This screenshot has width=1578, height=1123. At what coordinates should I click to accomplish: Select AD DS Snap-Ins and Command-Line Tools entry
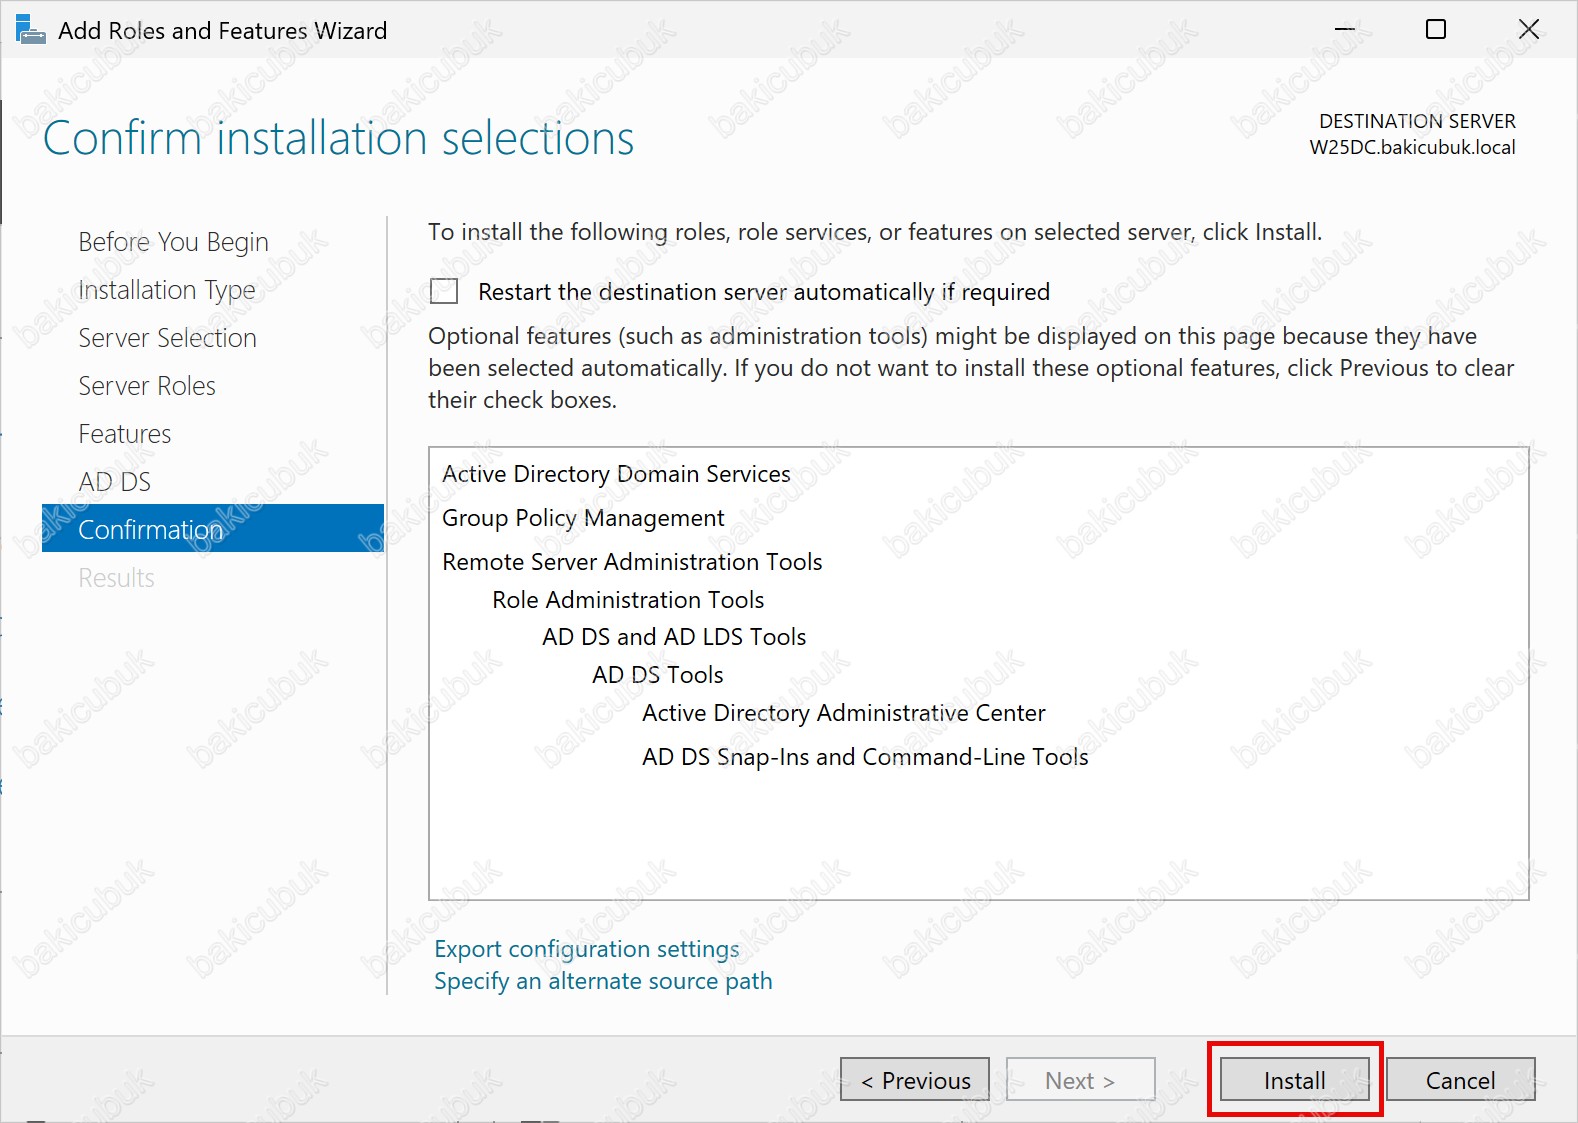click(x=865, y=757)
